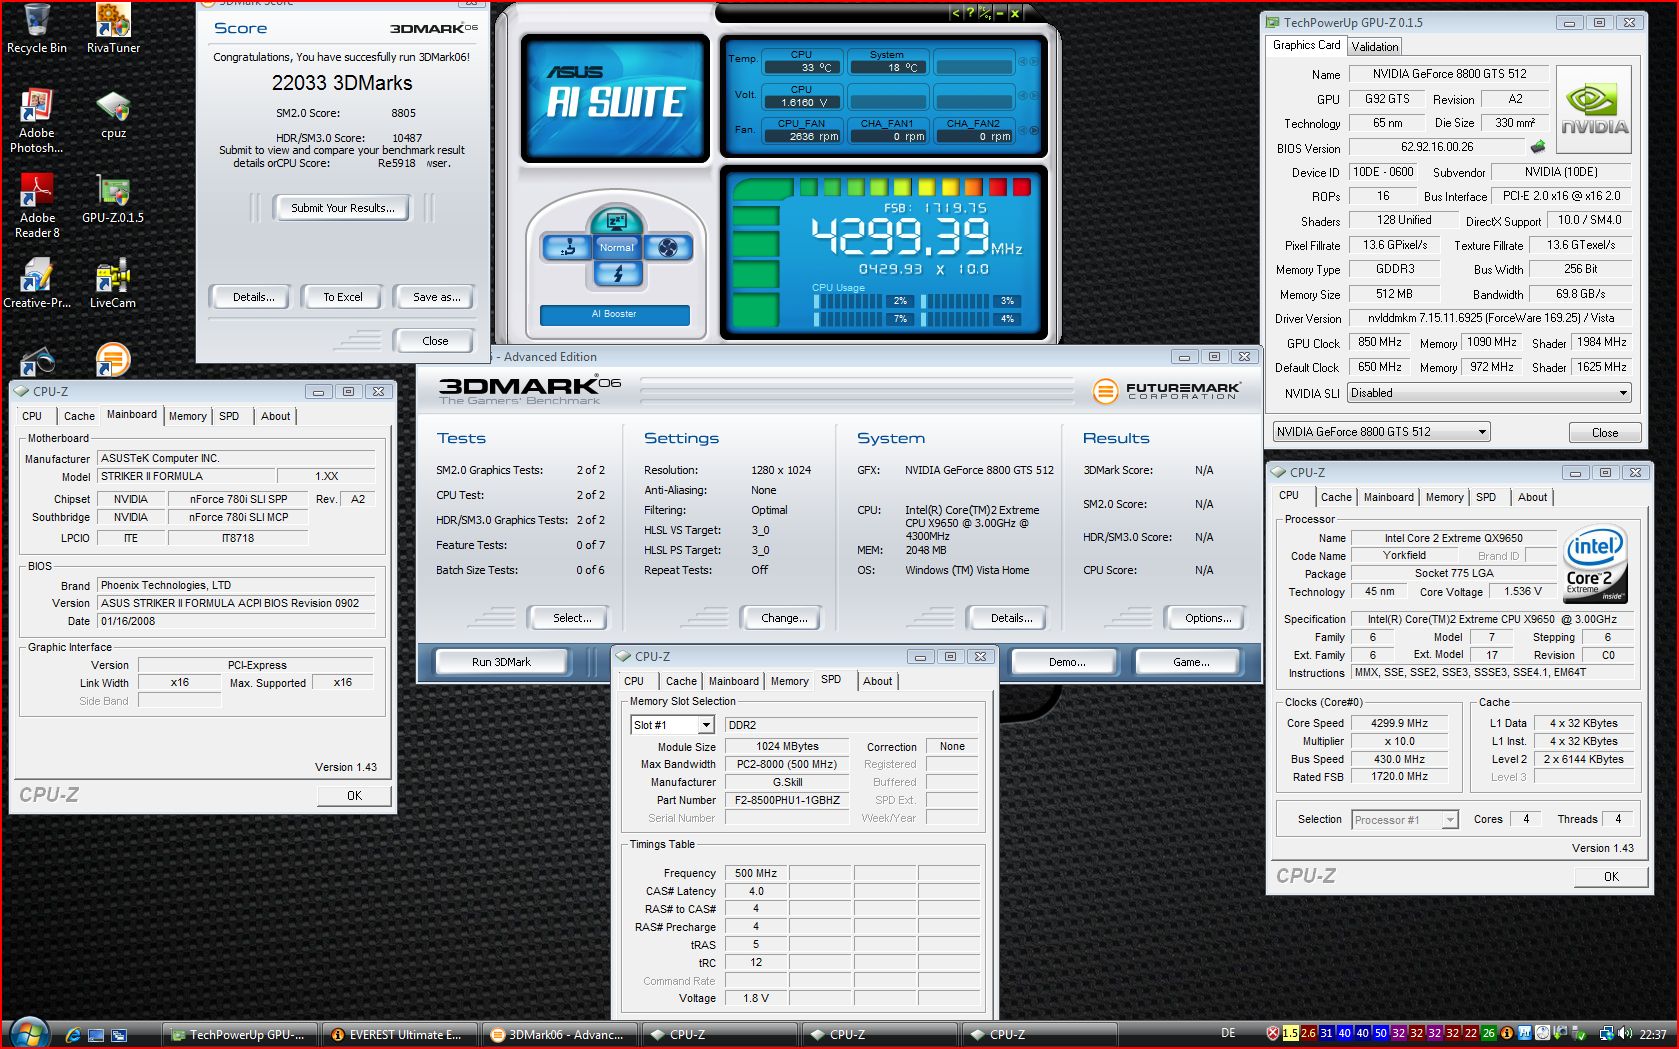Click EVEREST Ultimate taskbar button

point(399,1035)
